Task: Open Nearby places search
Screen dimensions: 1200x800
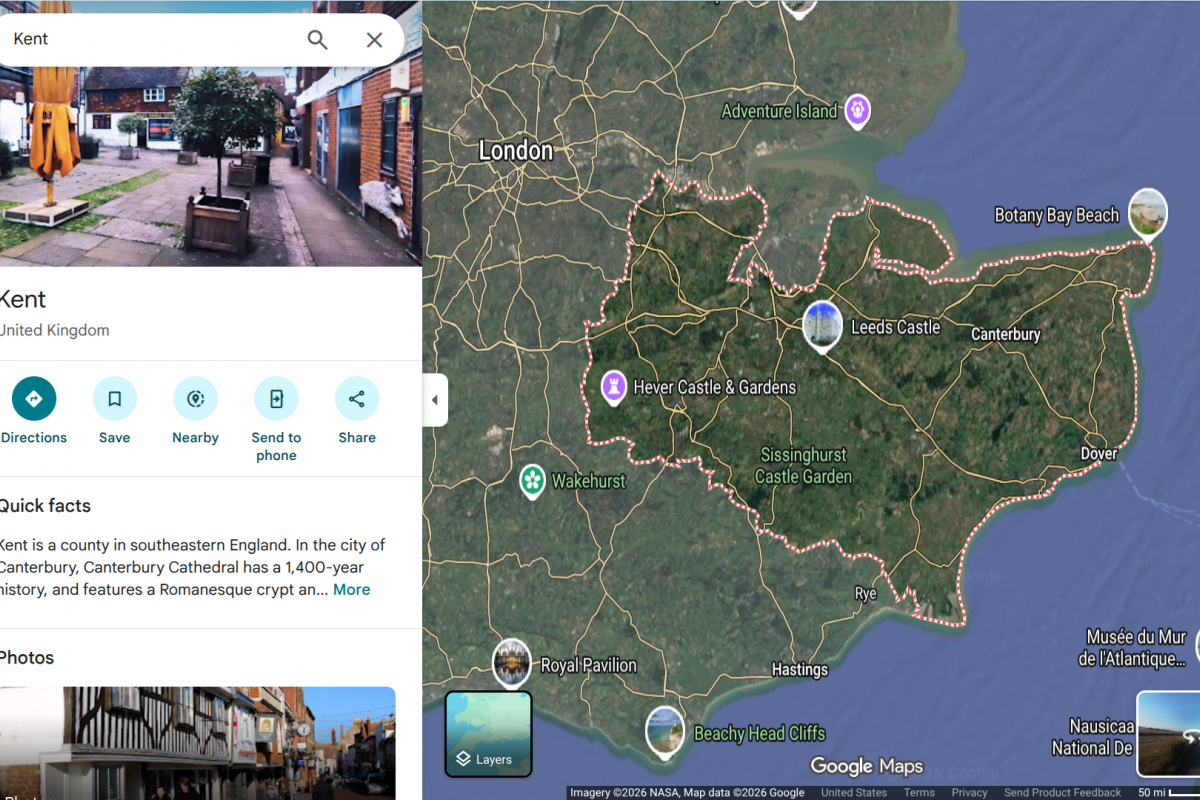Action: (x=195, y=399)
